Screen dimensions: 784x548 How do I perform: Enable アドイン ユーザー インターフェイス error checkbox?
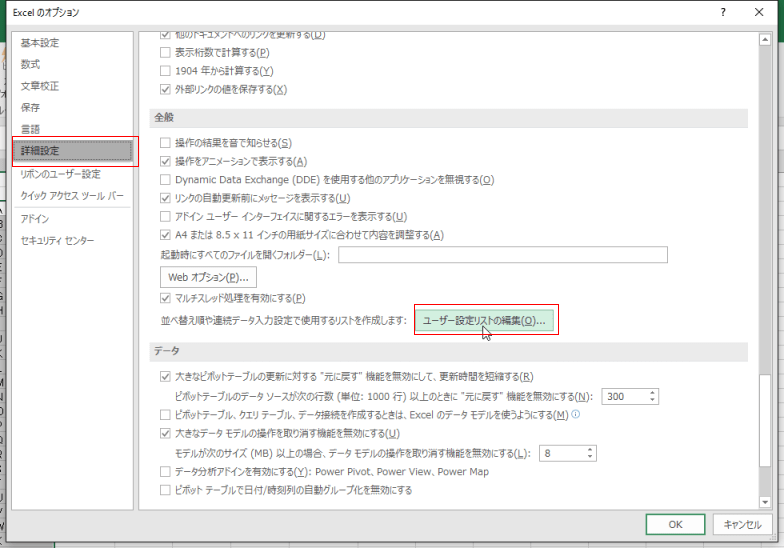(165, 216)
